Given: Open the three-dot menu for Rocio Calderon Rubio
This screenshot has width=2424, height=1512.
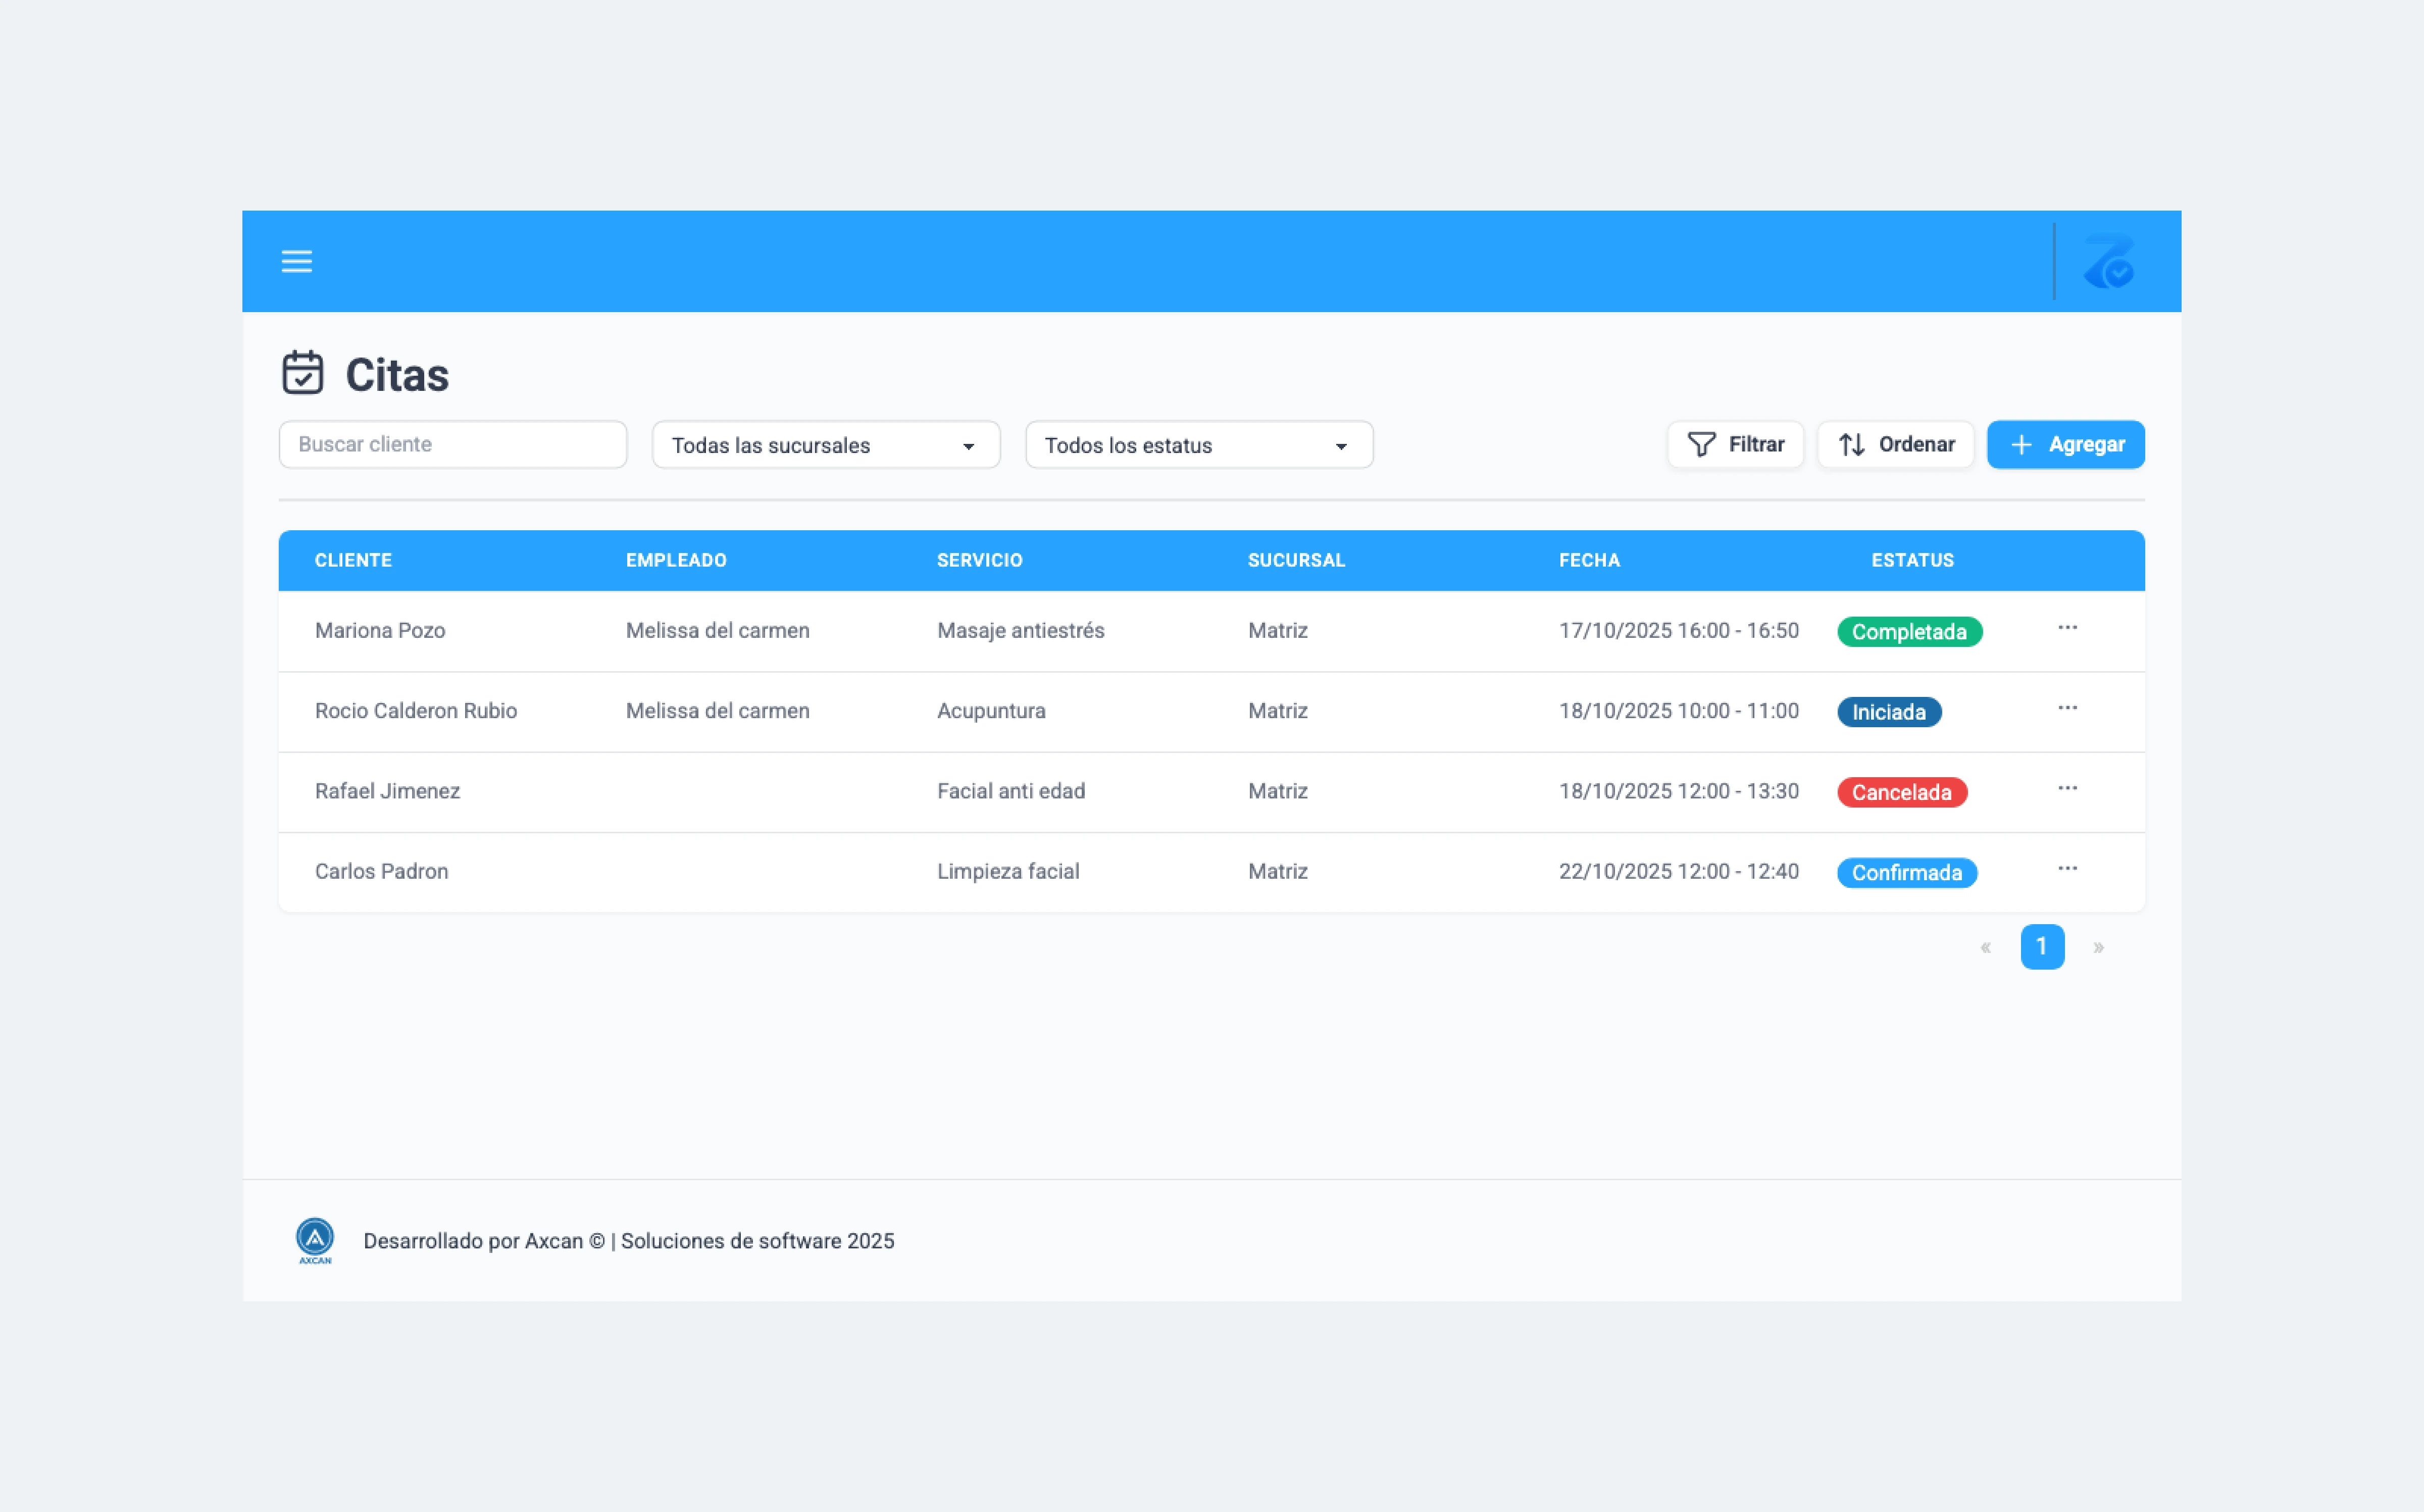Looking at the screenshot, I should (x=2067, y=708).
